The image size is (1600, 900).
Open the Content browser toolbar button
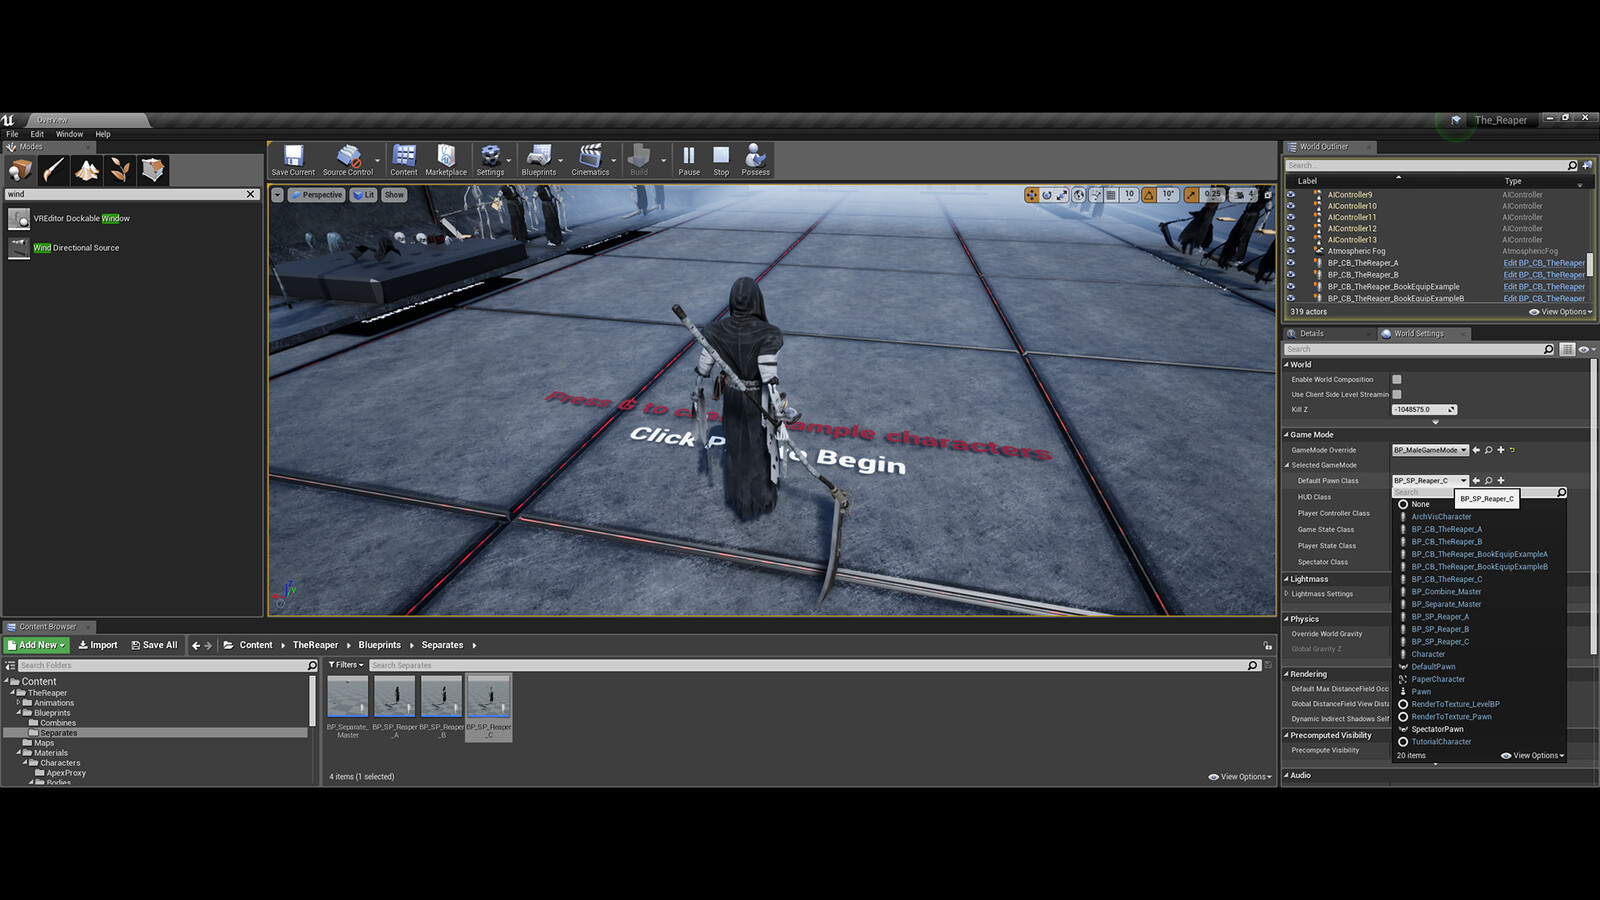[x=404, y=160]
